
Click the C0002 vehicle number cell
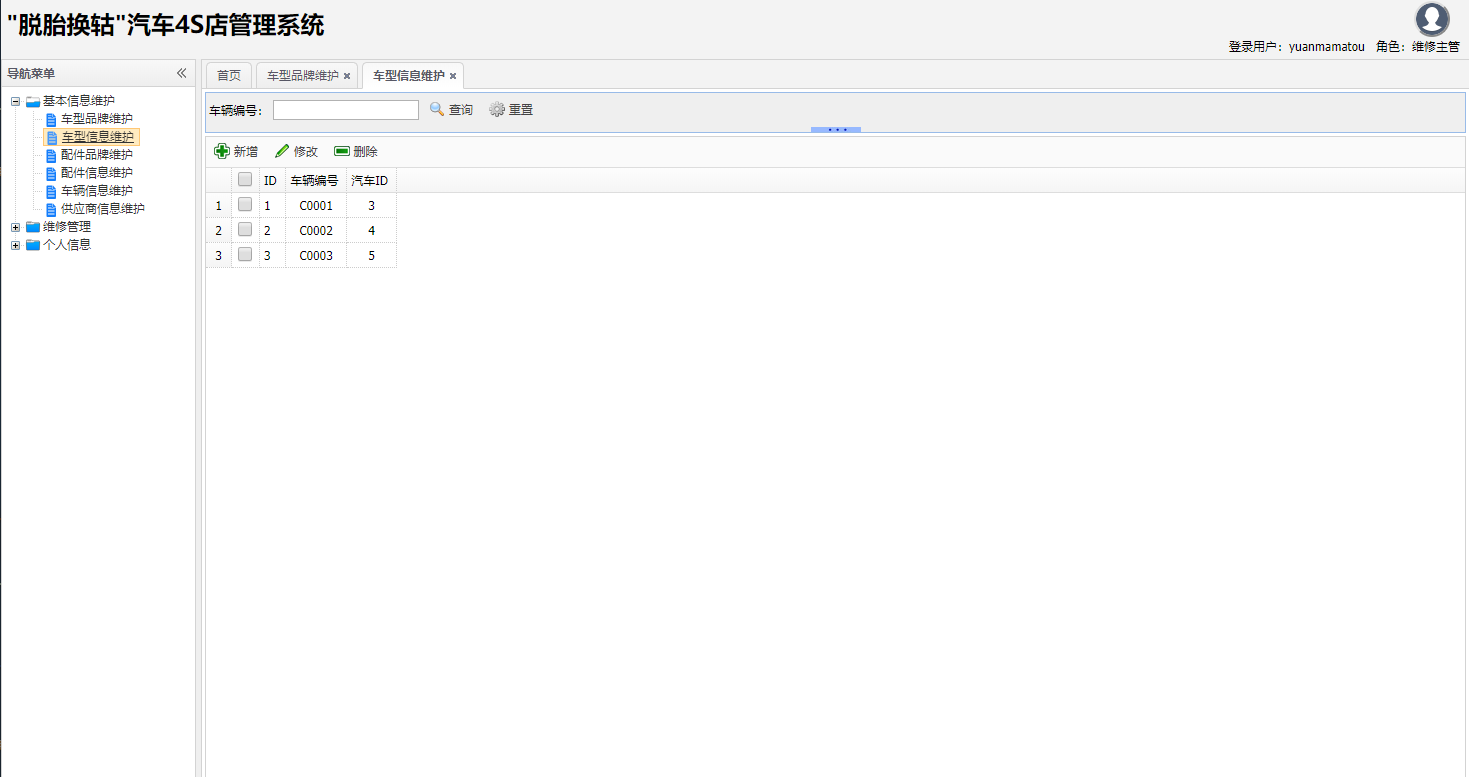pos(316,231)
